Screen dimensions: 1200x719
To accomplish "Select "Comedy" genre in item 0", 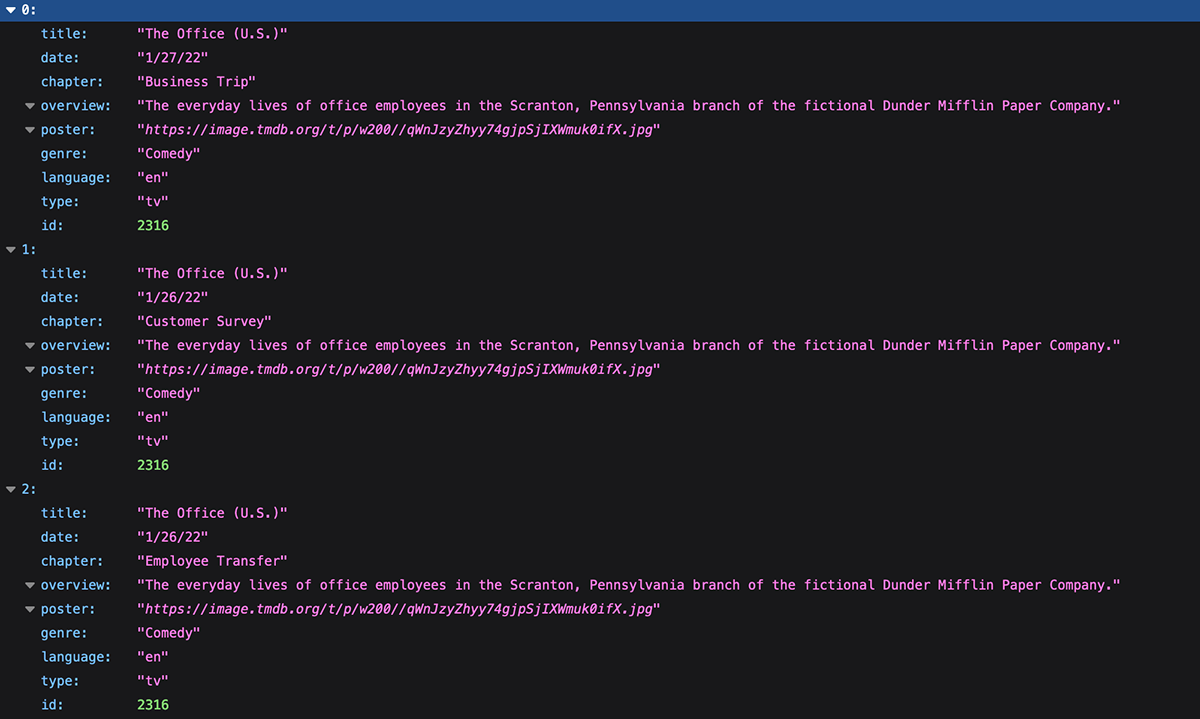I will tap(168, 154).
